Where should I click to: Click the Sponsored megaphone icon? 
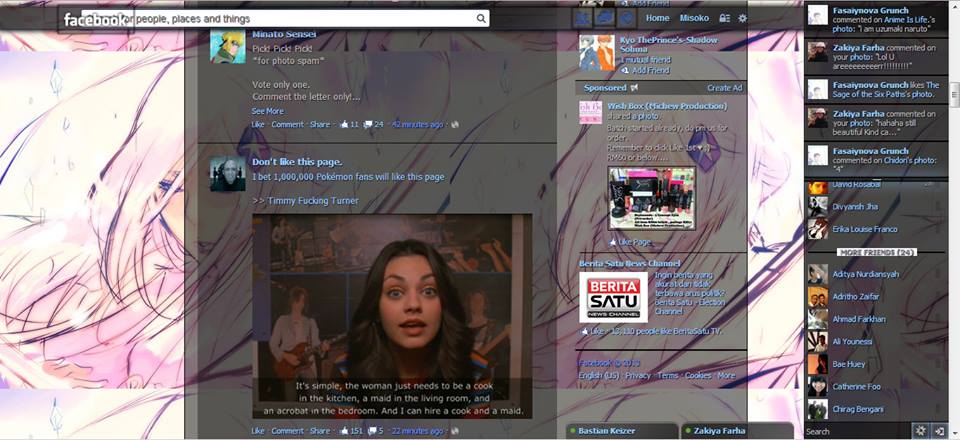click(634, 88)
